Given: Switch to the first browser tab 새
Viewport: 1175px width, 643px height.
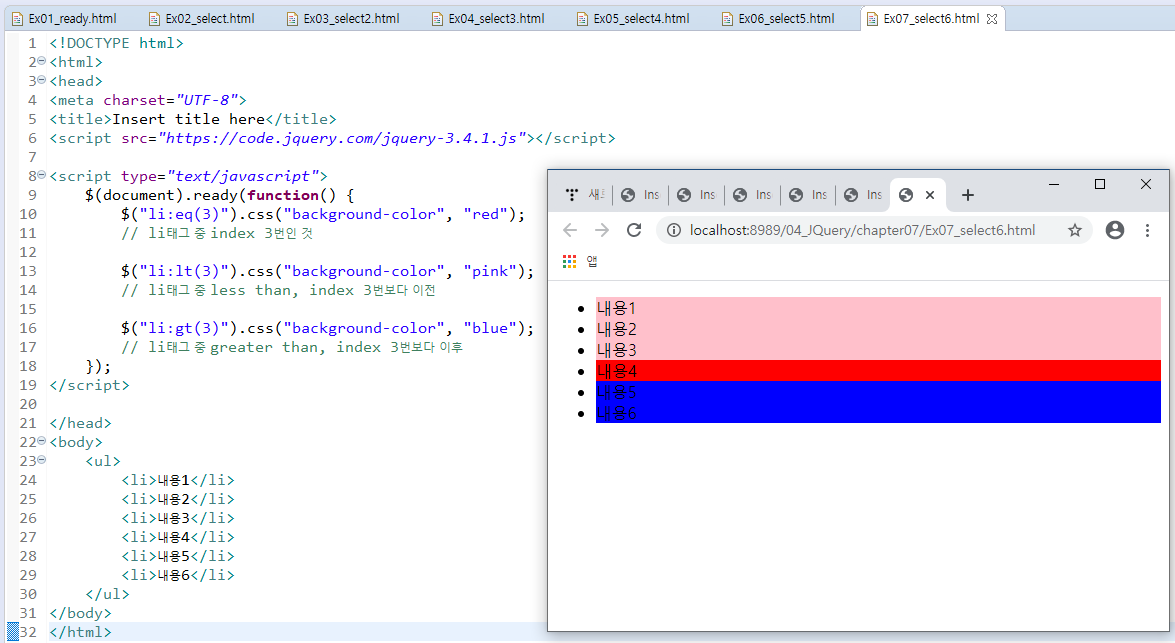Looking at the screenshot, I should tap(585, 195).
